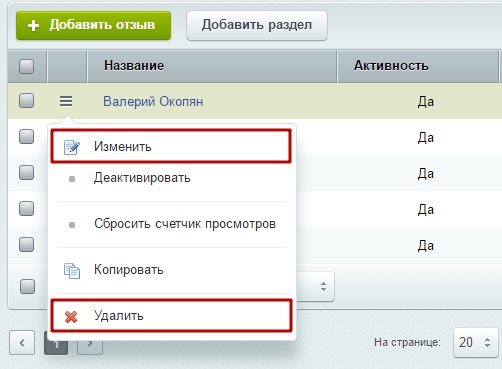Viewport: 502px width, 369px height.
Task: Choose Удалить in the context menu
Action: tap(171, 315)
